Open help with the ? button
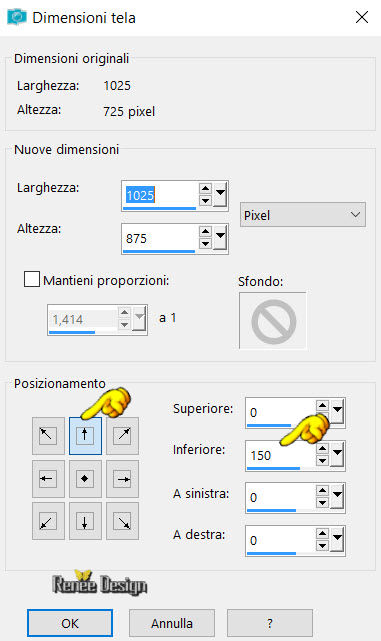The image size is (381, 641). click(x=270, y=623)
